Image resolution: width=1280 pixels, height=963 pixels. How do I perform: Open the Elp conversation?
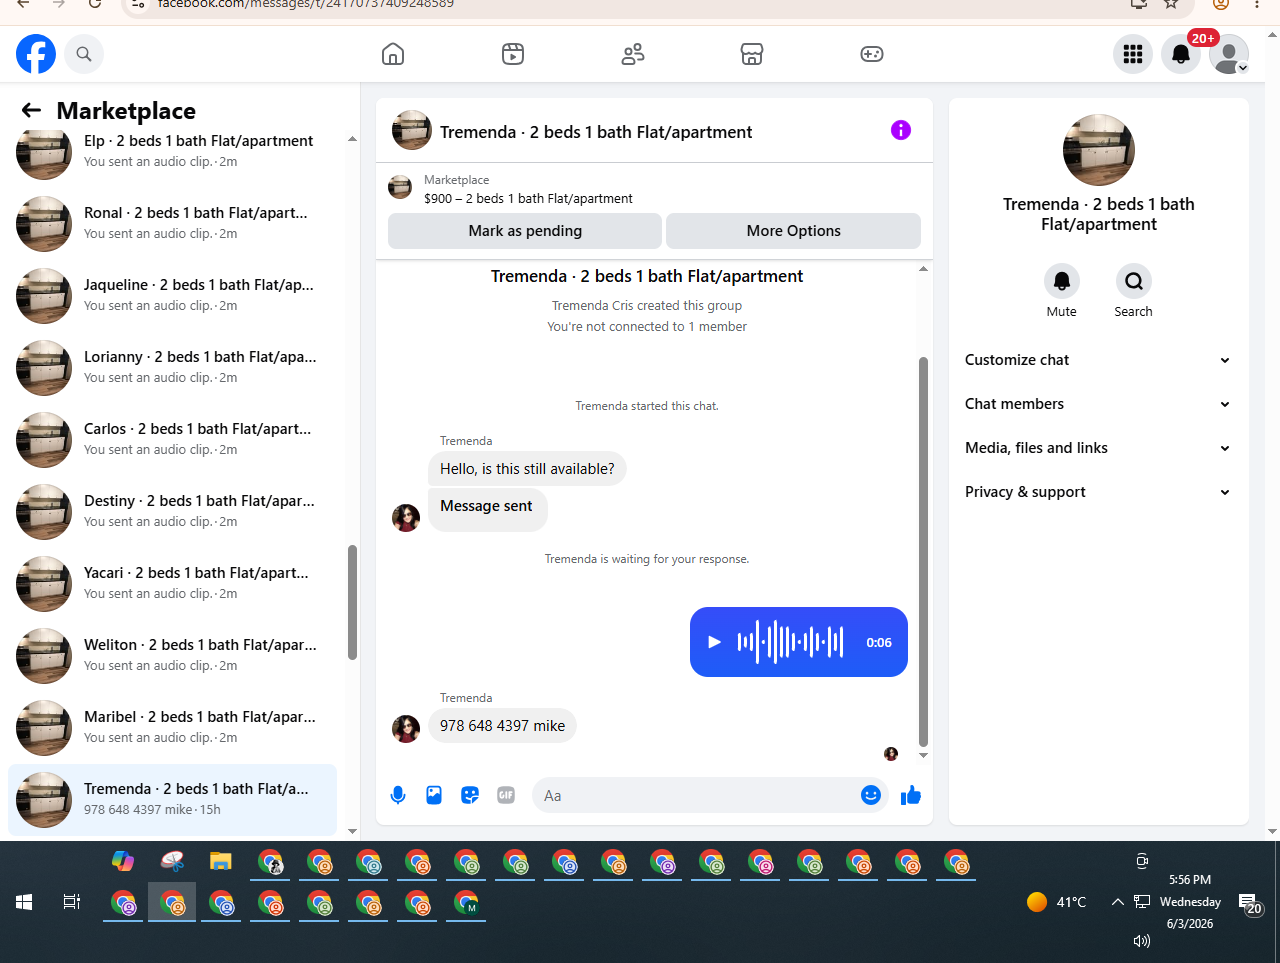pyautogui.click(x=172, y=152)
